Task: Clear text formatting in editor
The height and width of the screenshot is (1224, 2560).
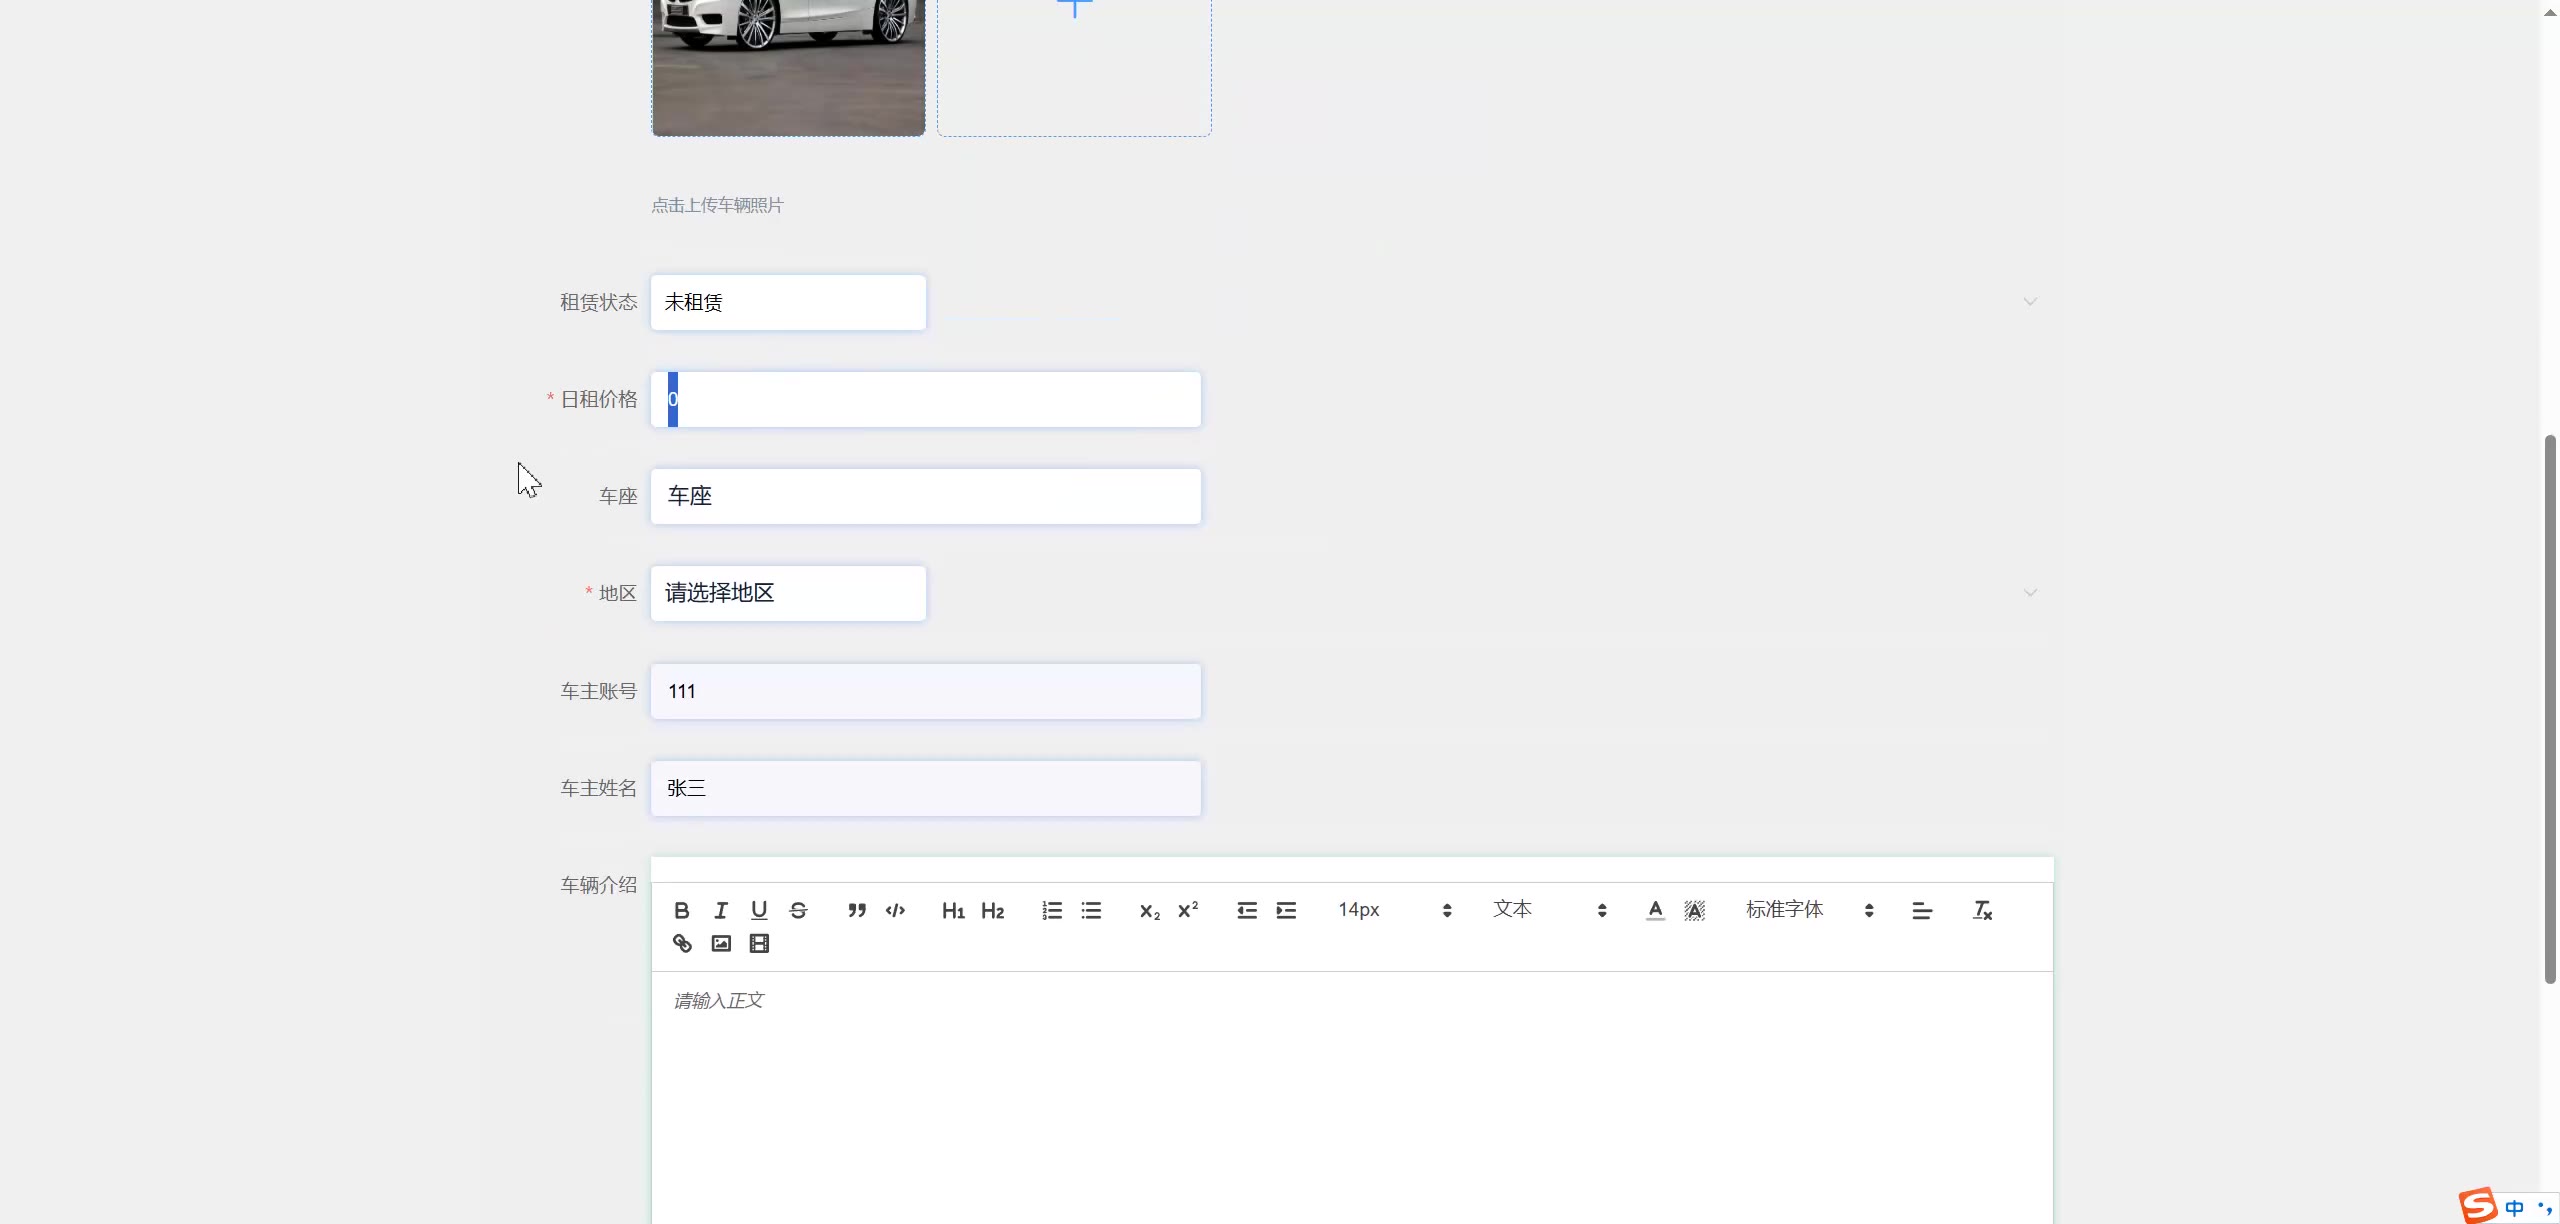Action: coord(1982,910)
